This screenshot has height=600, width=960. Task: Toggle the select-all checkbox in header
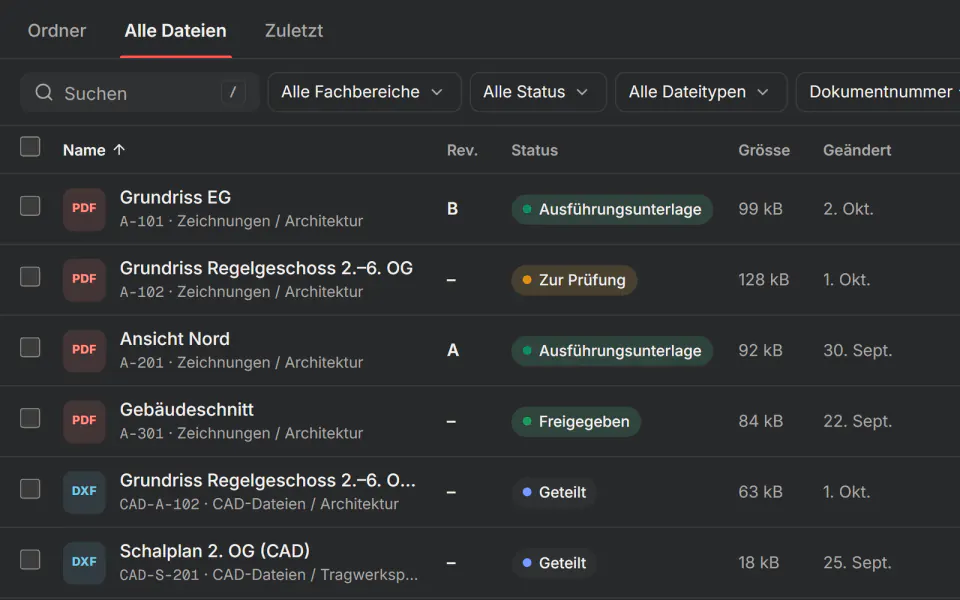tap(30, 147)
